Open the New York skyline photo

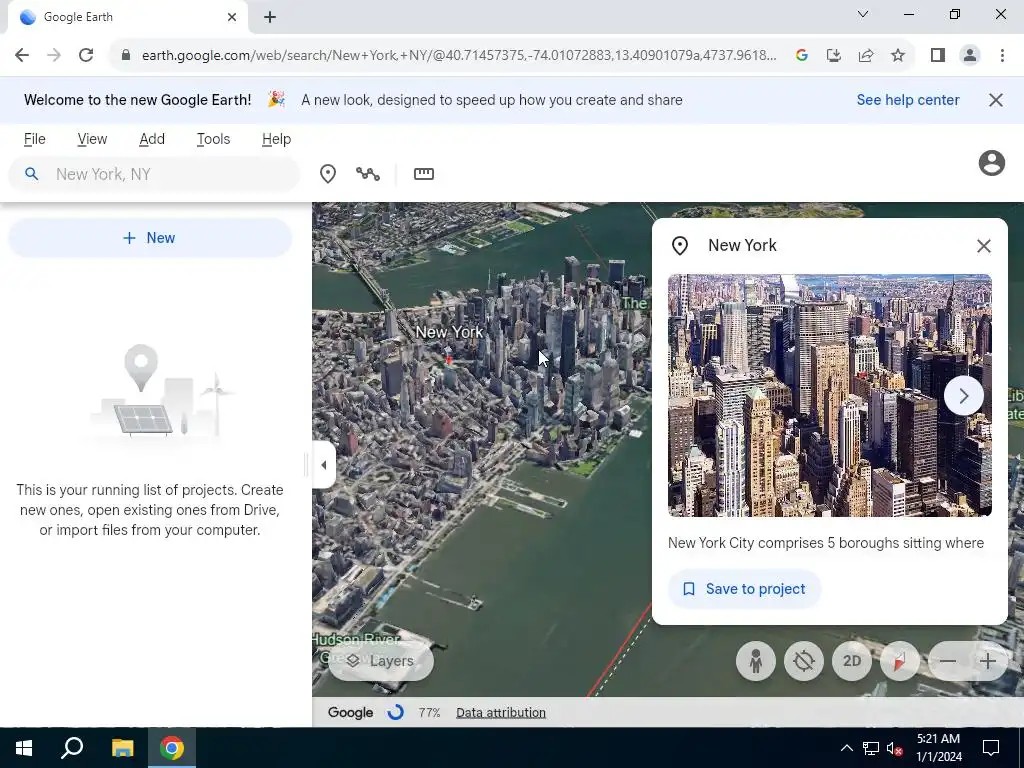click(829, 396)
